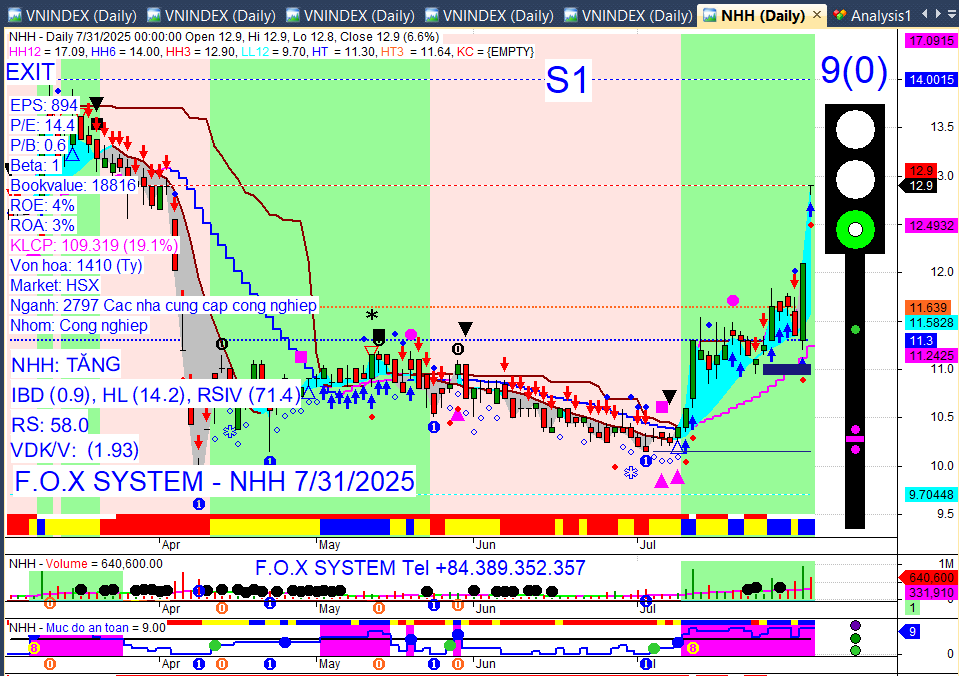Click the top white traffic light lamp
The height and width of the screenshot is (676, 959).
click(x=854, y=129)
